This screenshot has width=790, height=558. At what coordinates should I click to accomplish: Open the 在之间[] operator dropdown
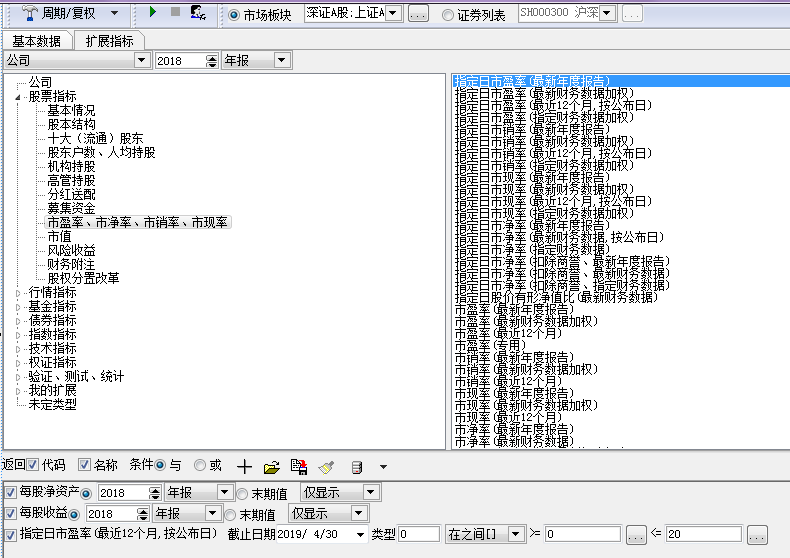pos(515,534)
